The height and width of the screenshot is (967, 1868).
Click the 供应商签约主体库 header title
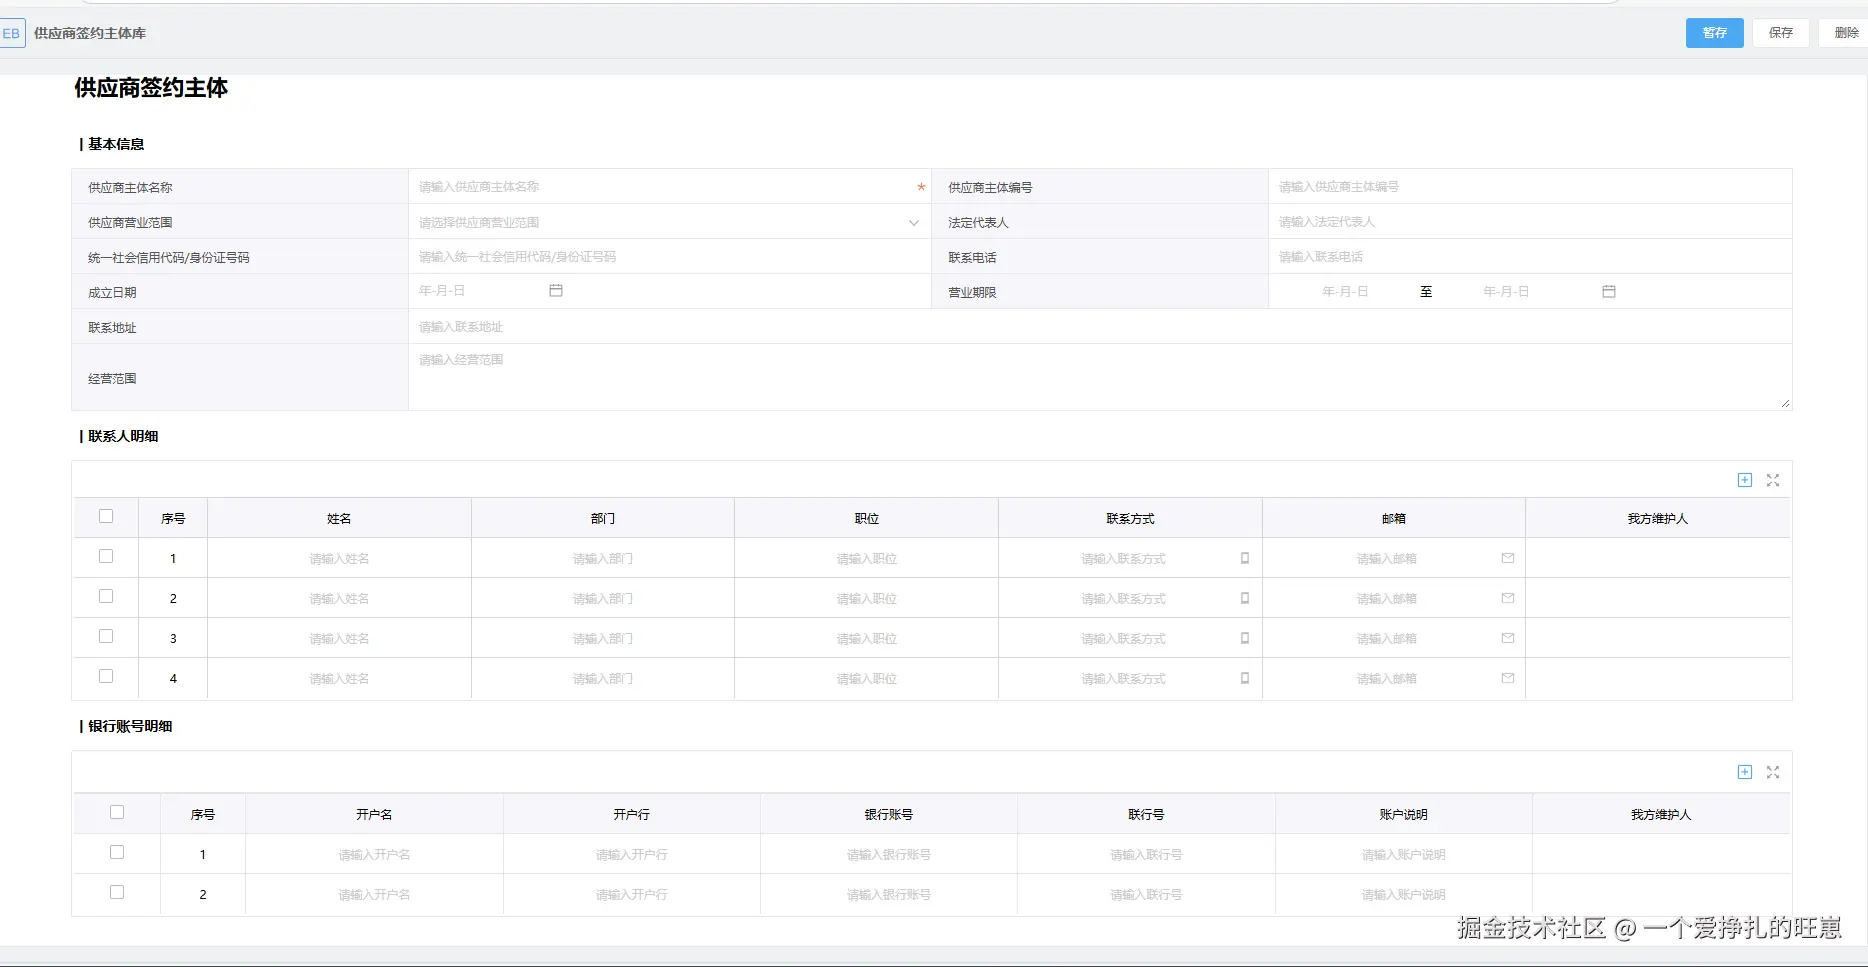pos(90,33)
